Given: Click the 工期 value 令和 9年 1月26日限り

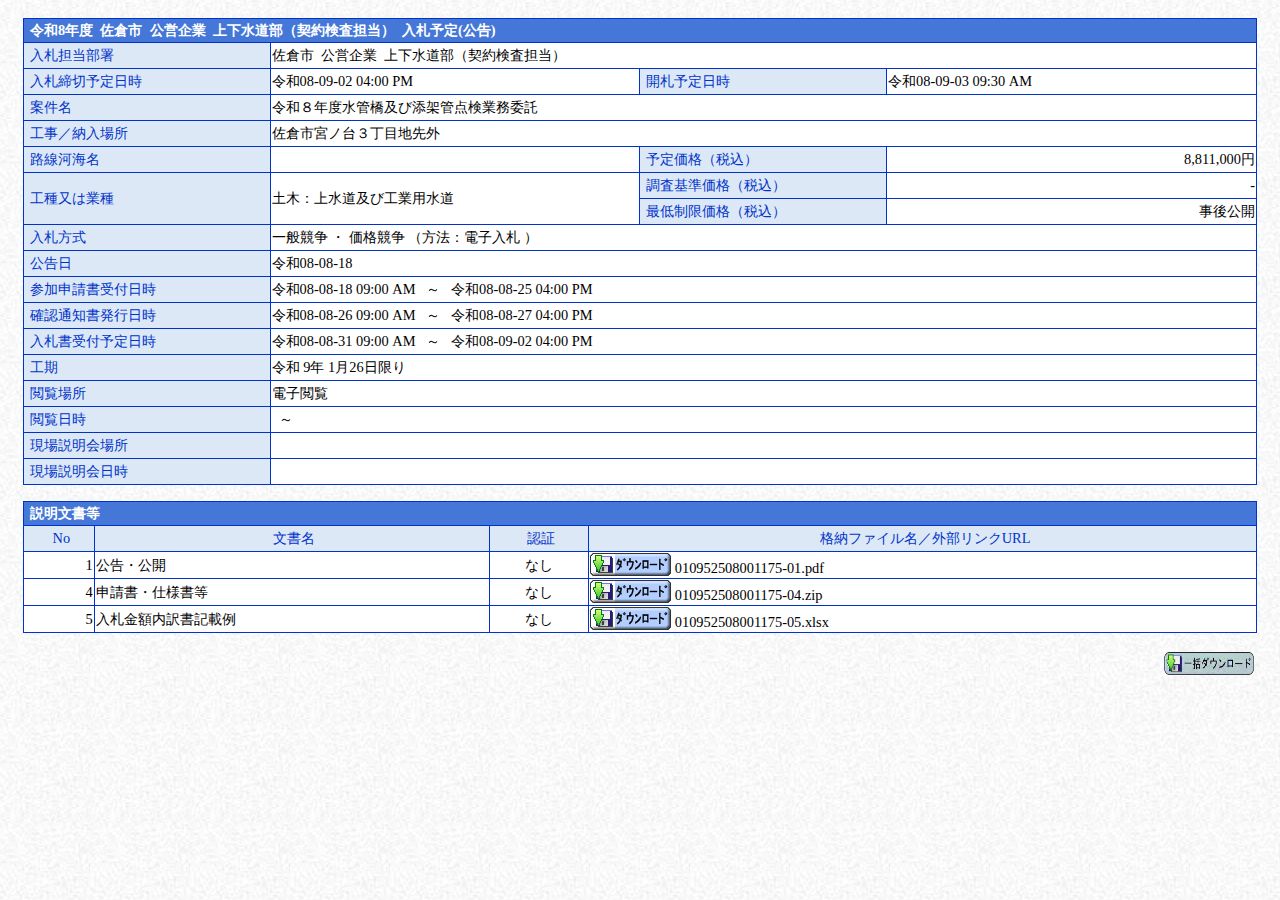Looking at the screenshot, I should tap(338, 367).
